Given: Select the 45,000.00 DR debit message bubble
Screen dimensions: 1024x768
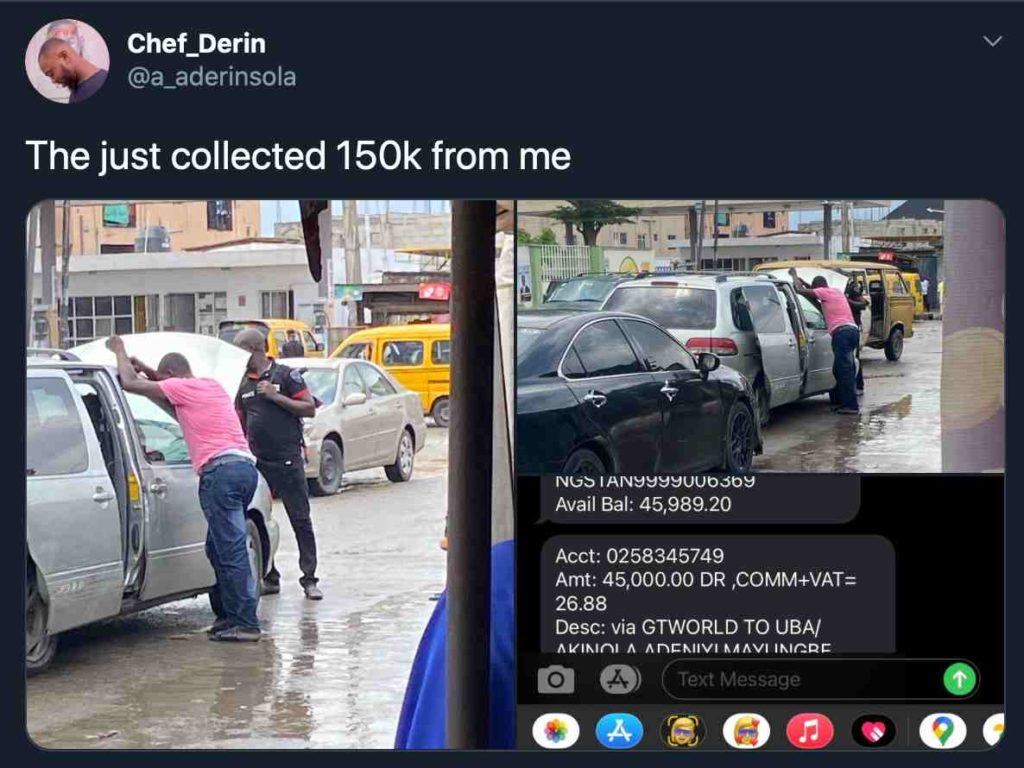Looking at the screenshot, I should click(x=716, y=594).
